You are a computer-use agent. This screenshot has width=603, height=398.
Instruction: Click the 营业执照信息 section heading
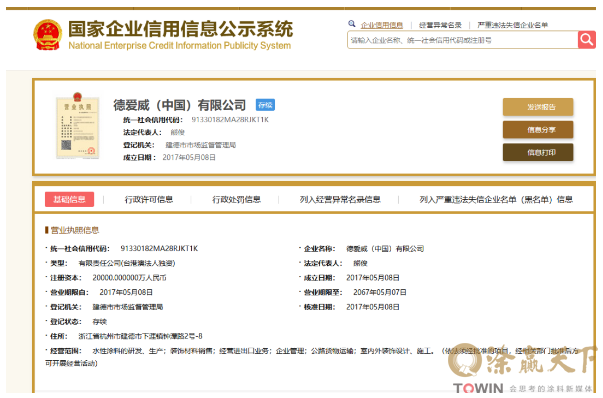[75, 230]
